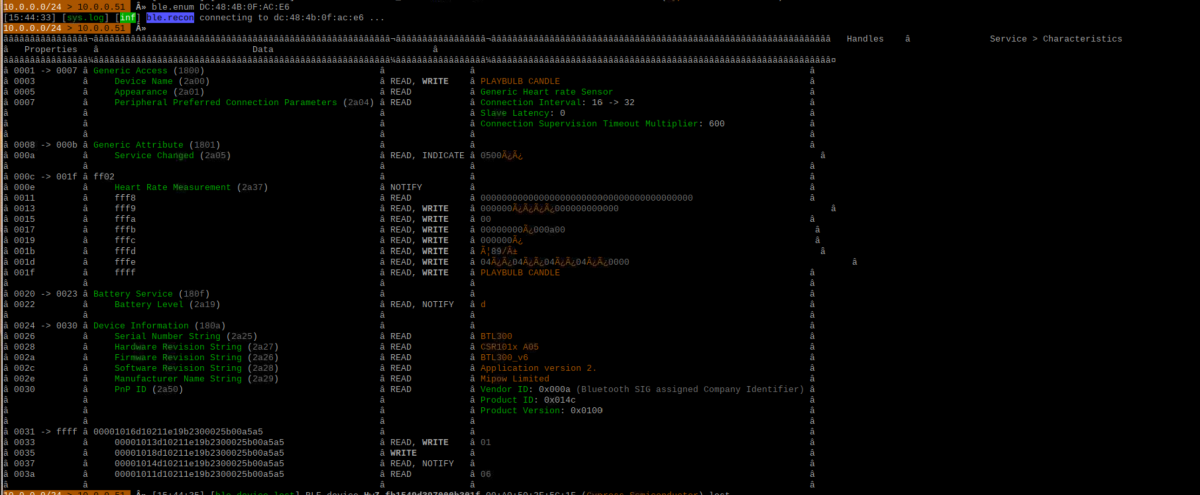This screenshot has width=1200, height=495.
Task: Select the Mipow Limited manufacturer value
Action: (x=515, y=378)
